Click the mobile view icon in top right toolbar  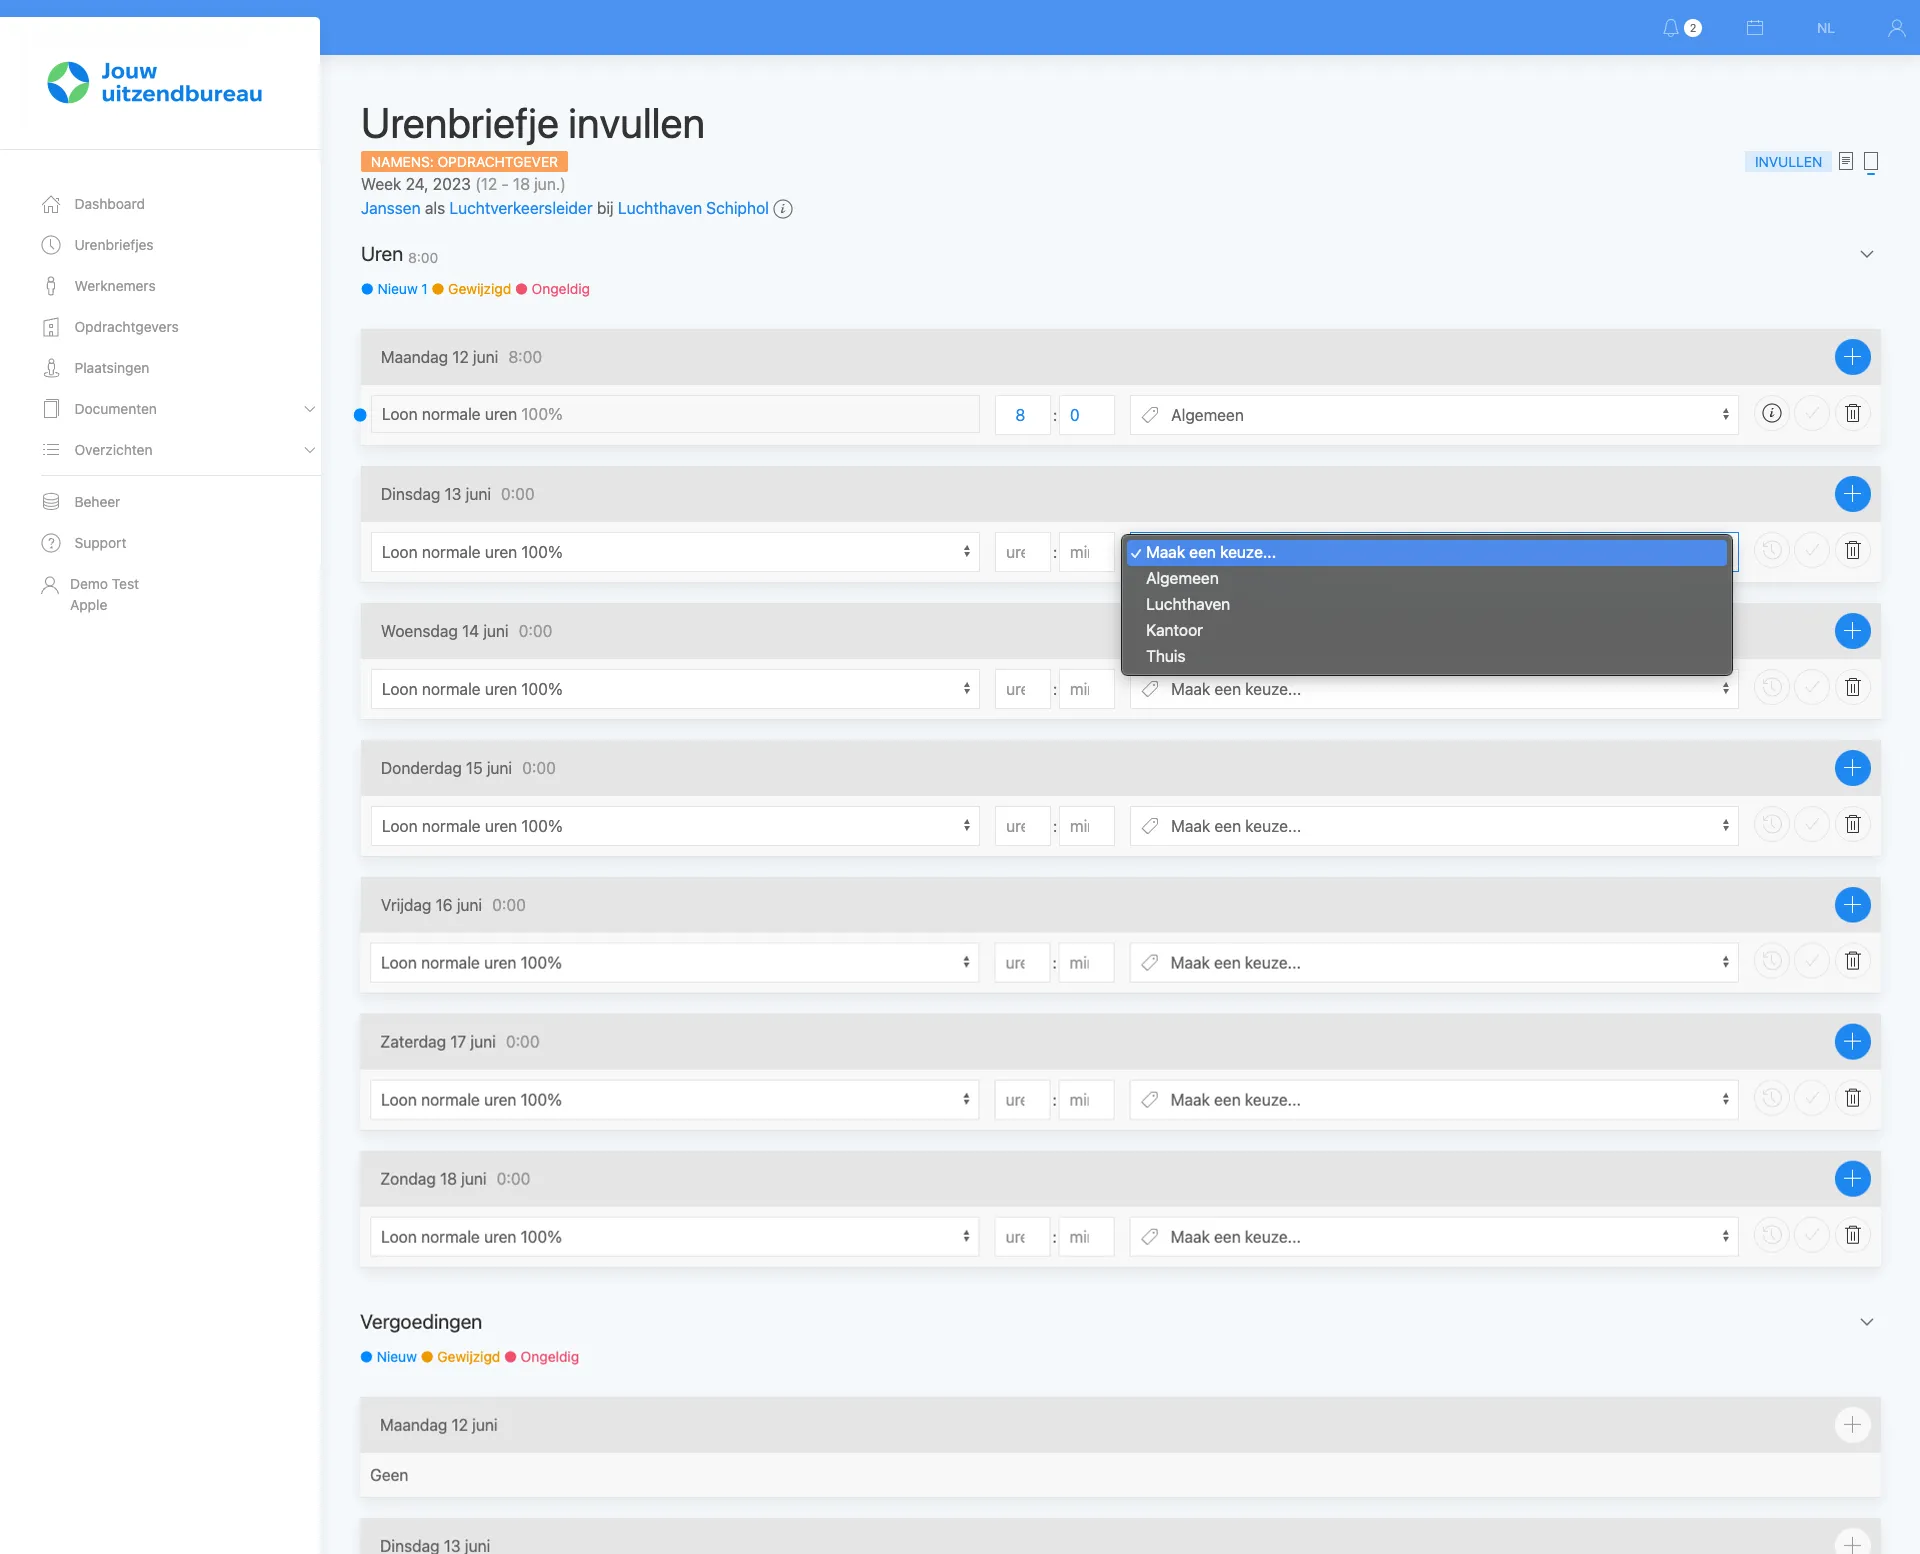click(x=1871, y=160)
